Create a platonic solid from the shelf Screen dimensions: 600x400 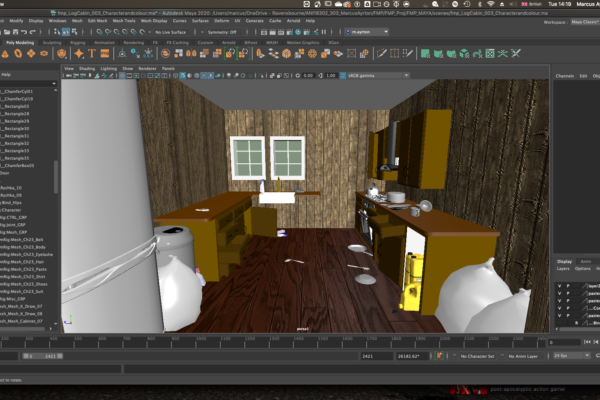[x=61, y=54]
